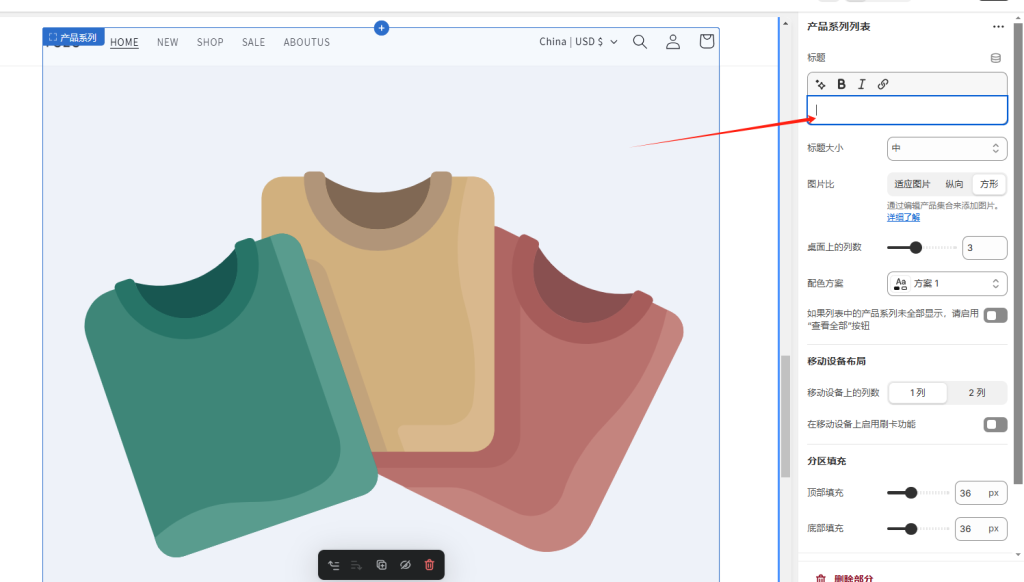Open the dynamic source icon beside 标题
The height and width of the screenshot is (582, 1024).
(x=995, y=58)
